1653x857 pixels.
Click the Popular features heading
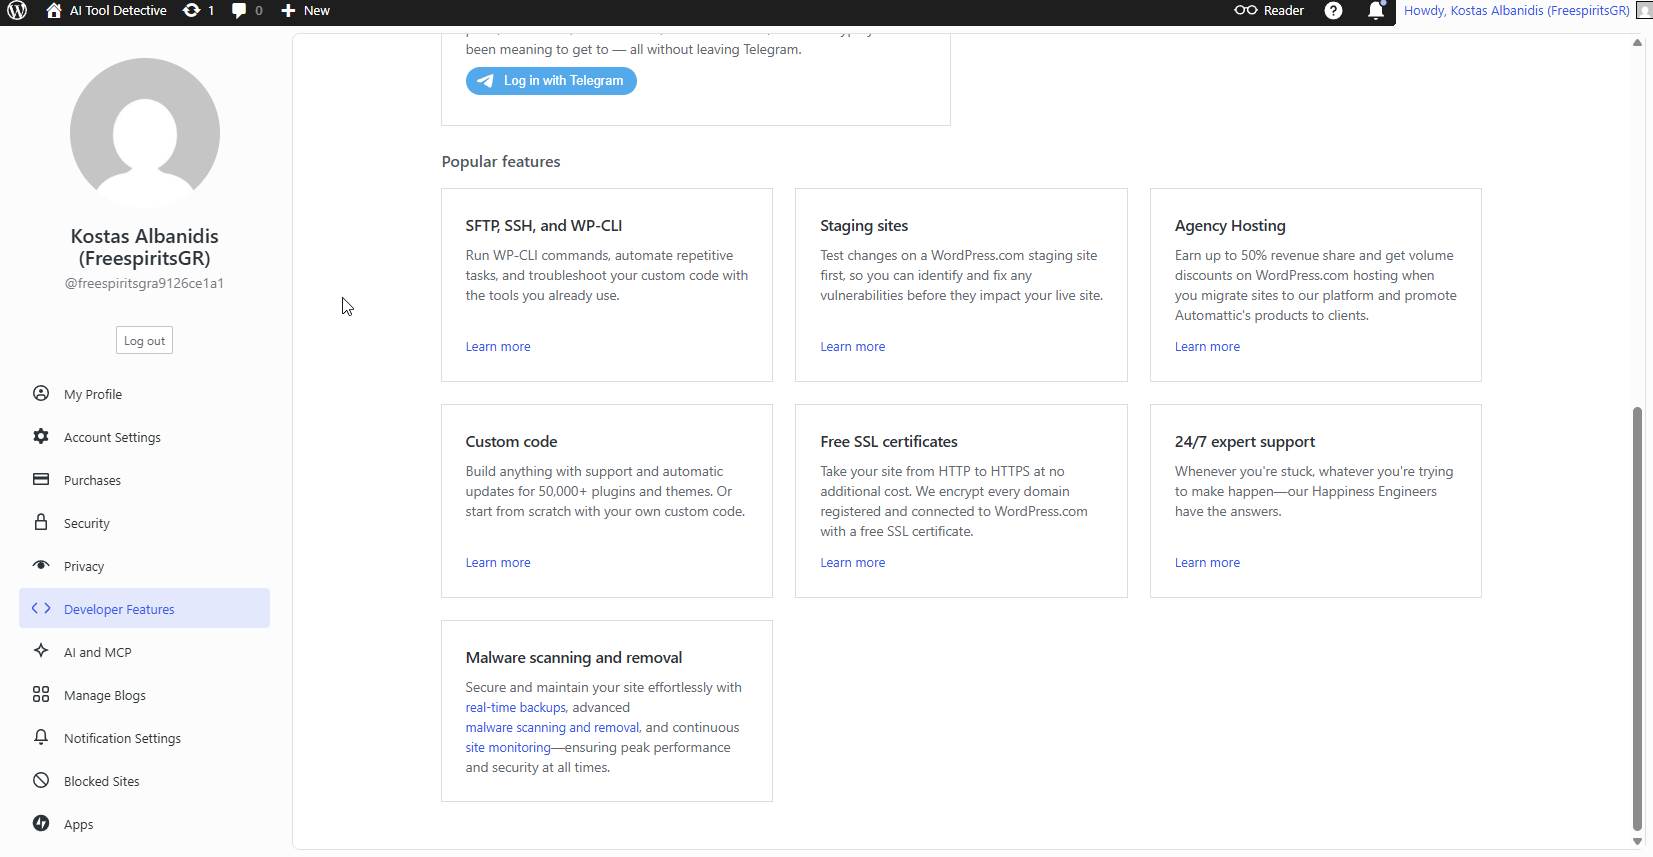[501, 161]
